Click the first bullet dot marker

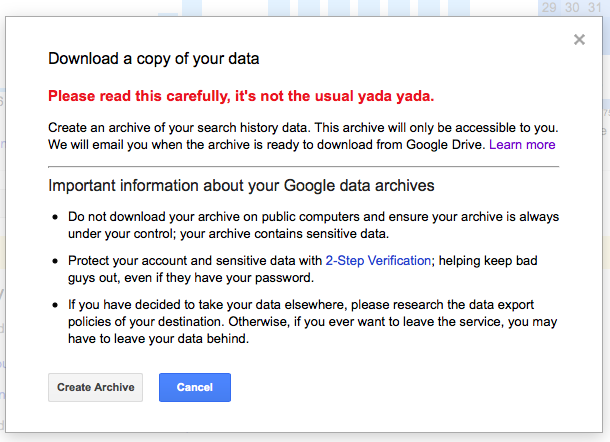pos(55,217)
